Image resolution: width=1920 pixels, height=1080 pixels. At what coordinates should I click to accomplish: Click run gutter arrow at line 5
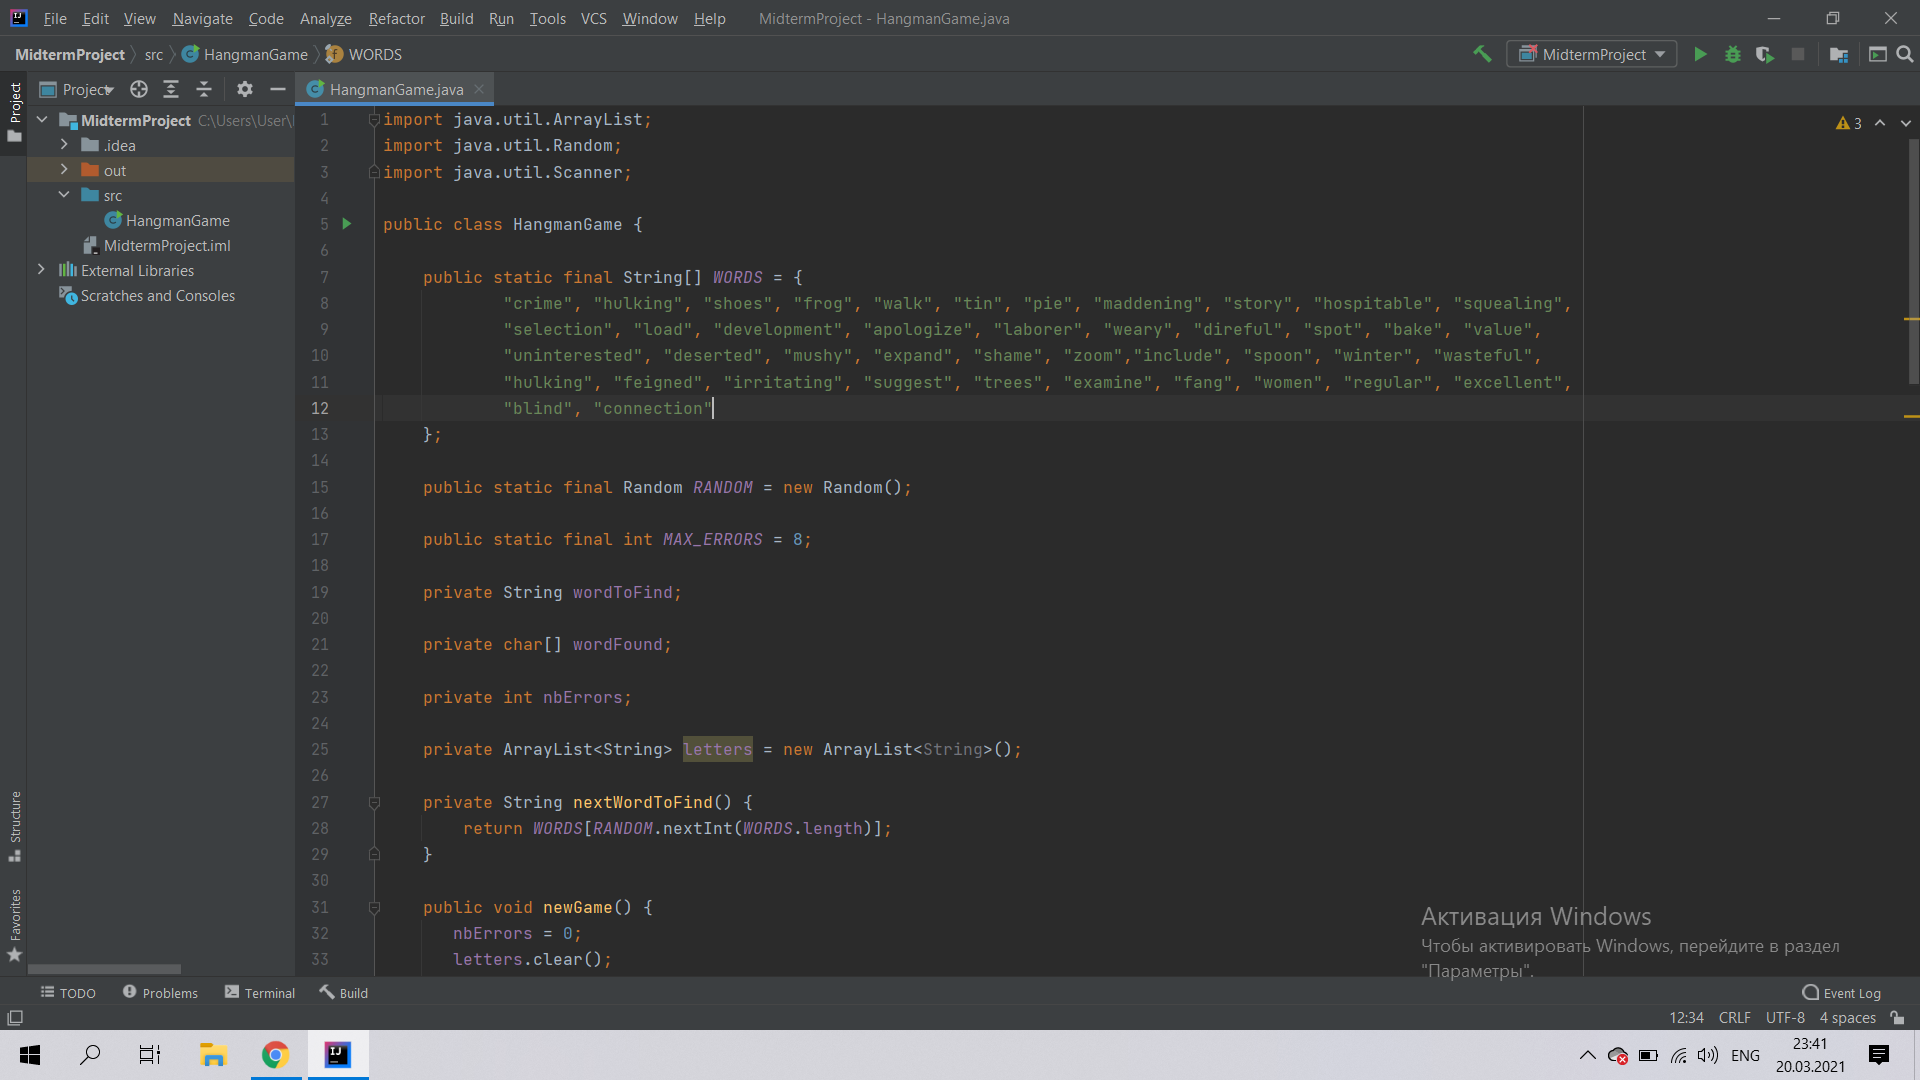tap(347, 224)
